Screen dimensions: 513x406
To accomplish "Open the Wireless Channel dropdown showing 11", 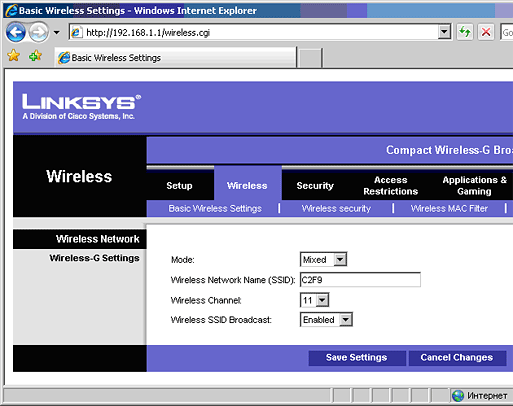I will 314,300.
